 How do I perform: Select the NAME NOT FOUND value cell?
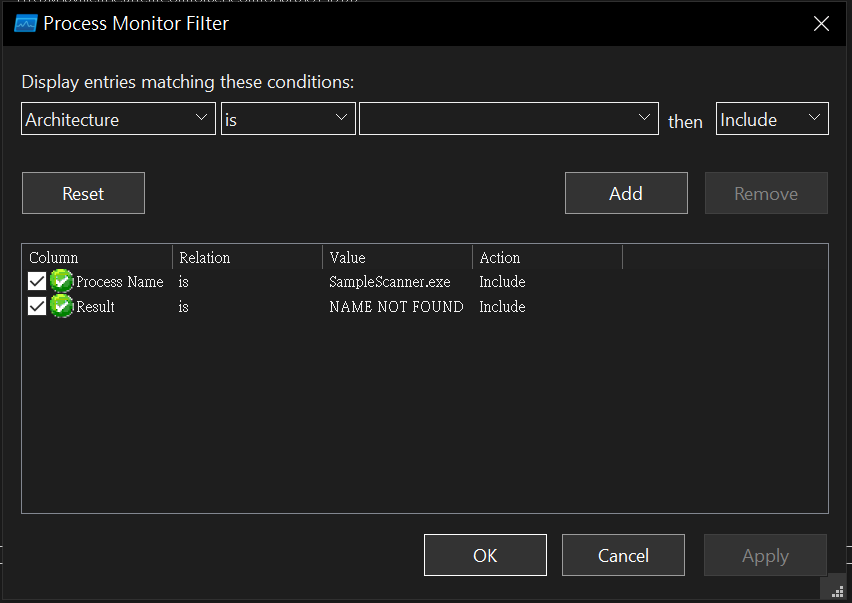396,307
